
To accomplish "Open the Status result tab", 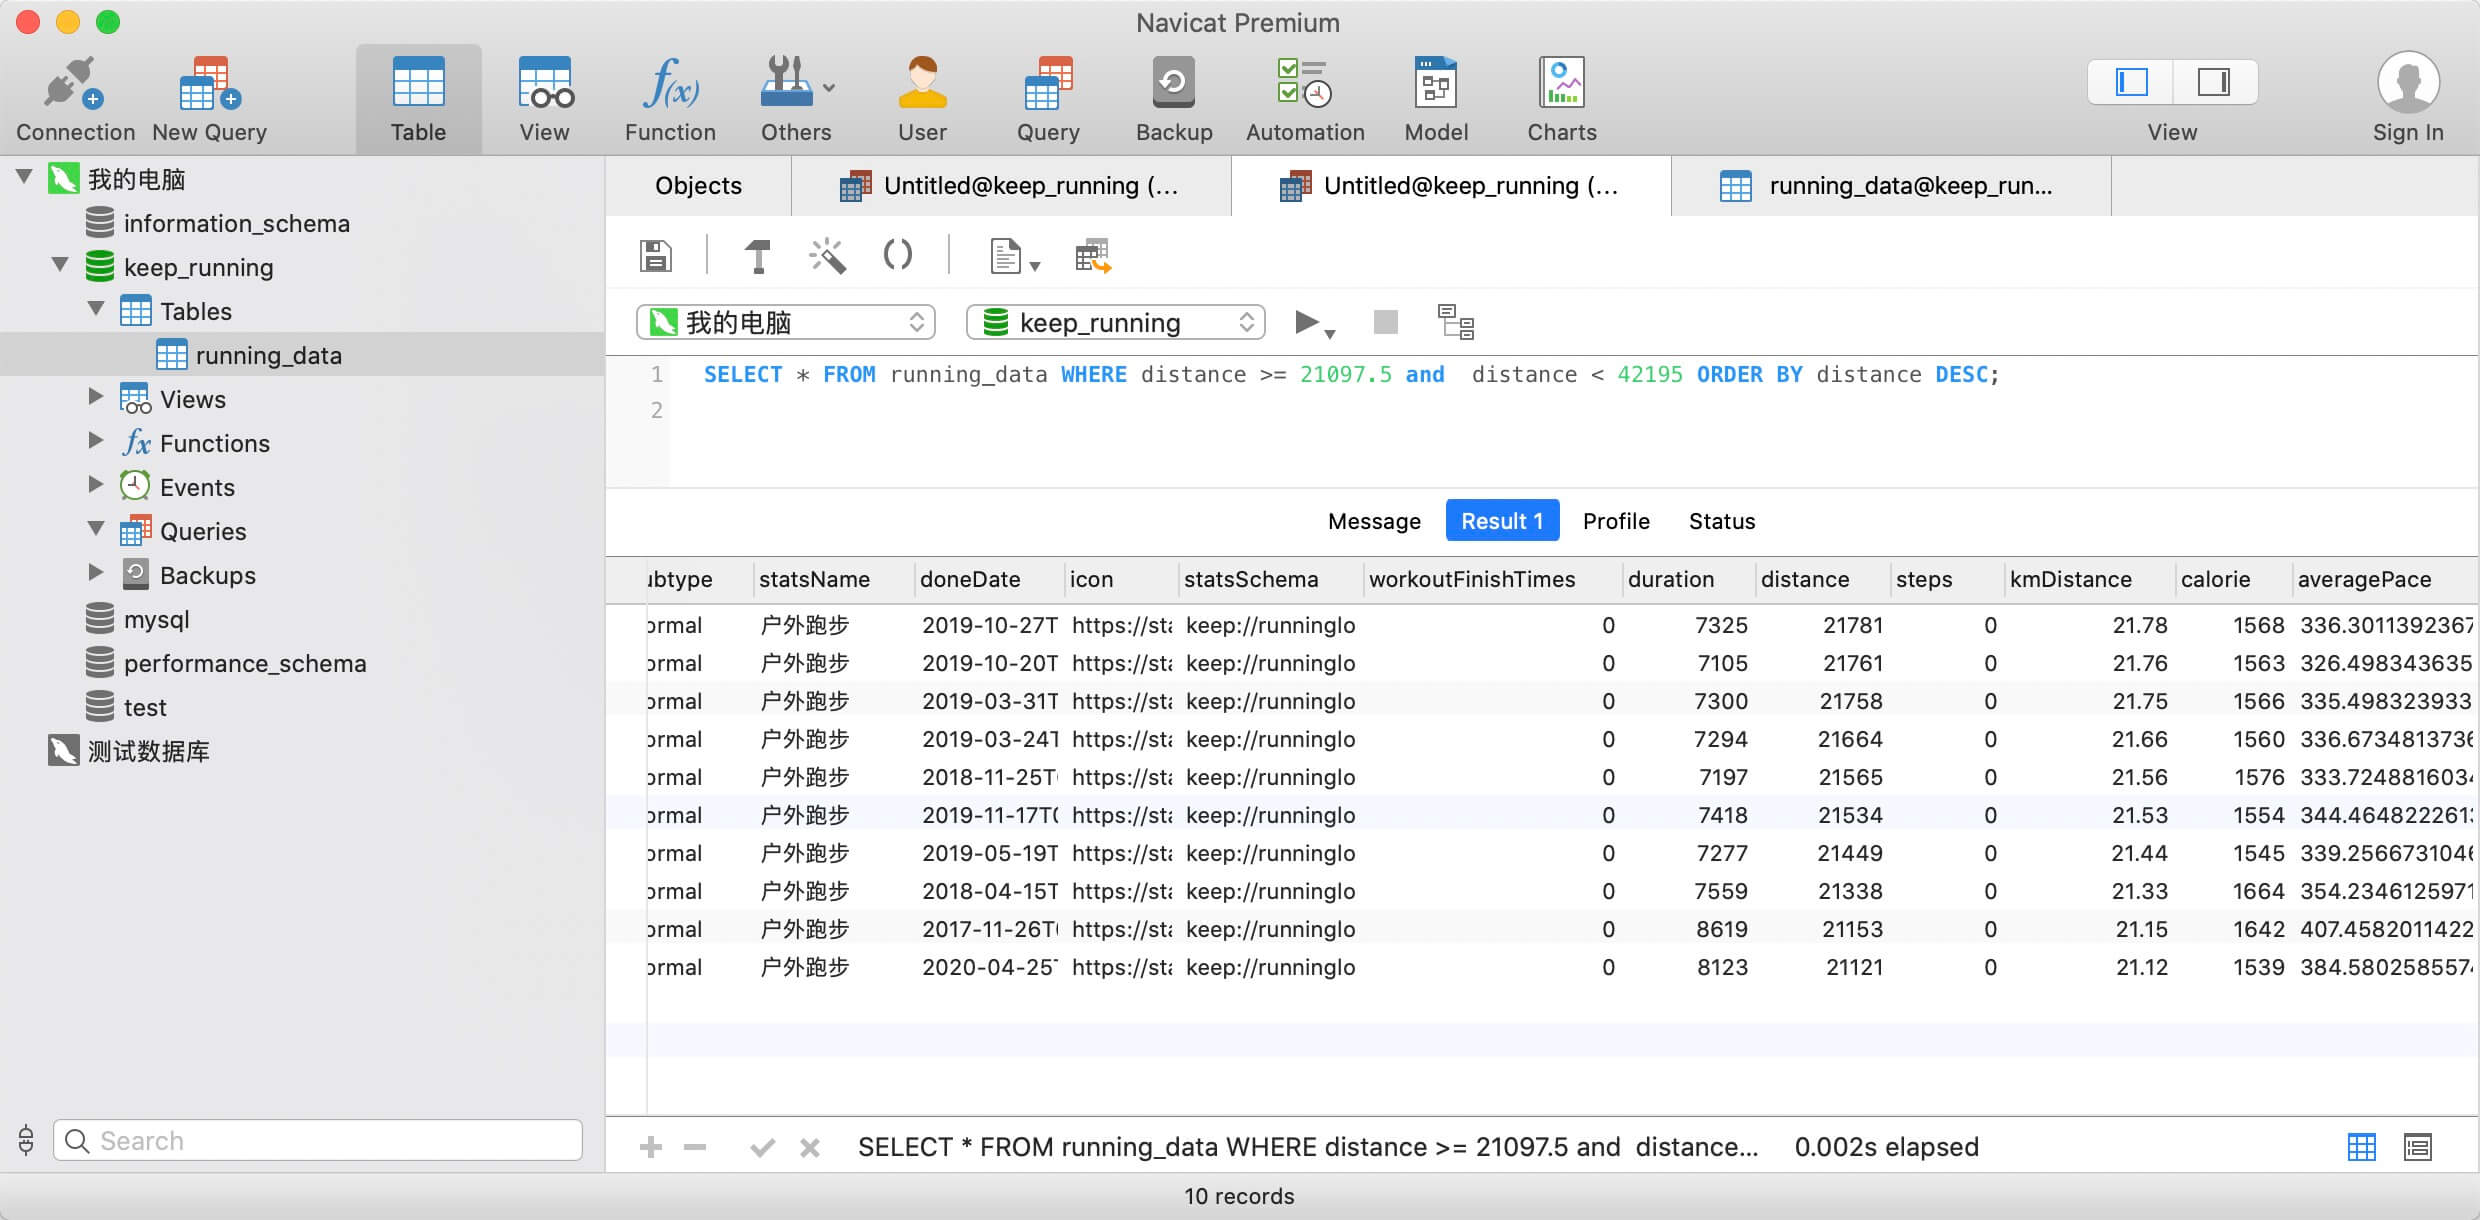I will coord(1722,521).
